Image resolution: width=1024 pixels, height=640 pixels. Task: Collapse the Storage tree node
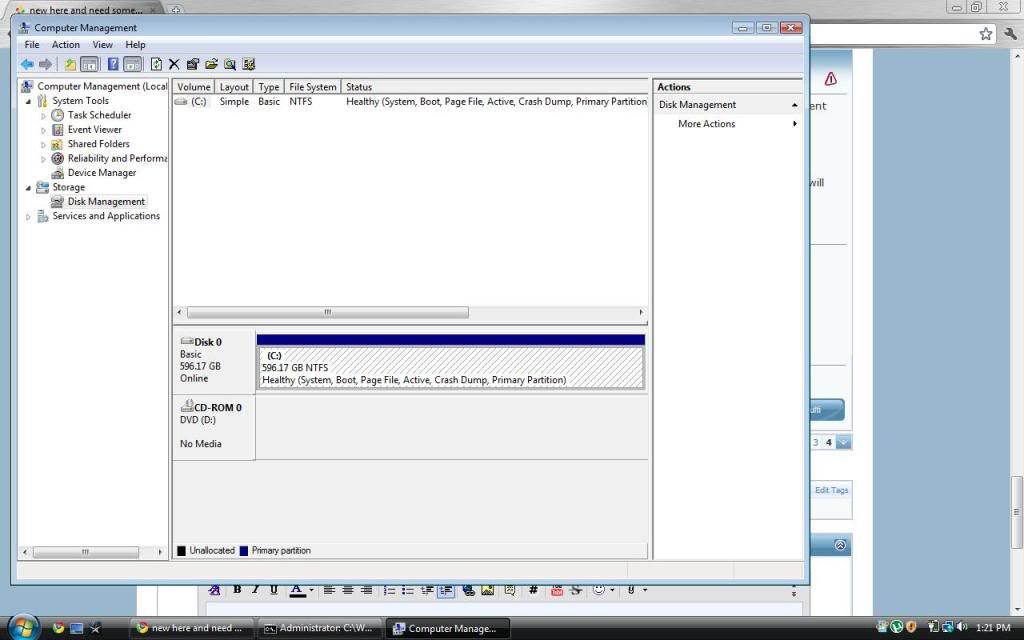[28, 187]
